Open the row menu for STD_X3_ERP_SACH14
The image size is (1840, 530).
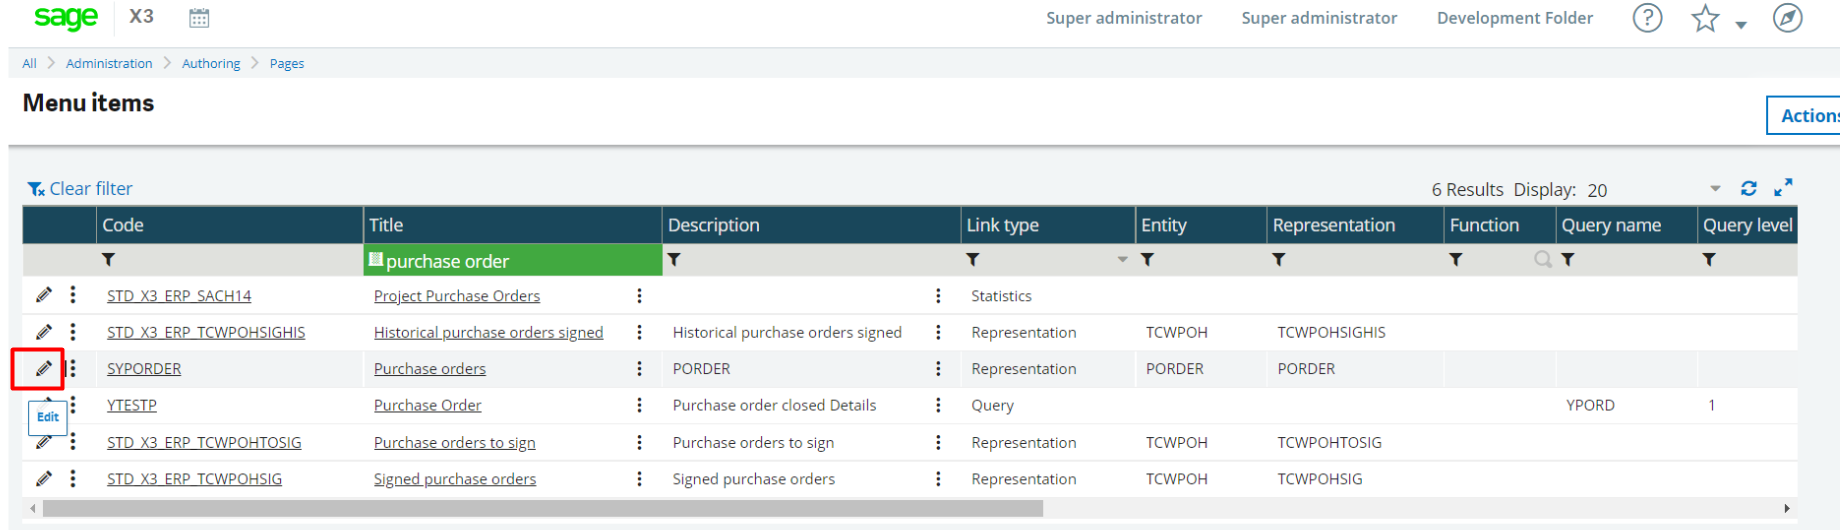click(73, 295)
